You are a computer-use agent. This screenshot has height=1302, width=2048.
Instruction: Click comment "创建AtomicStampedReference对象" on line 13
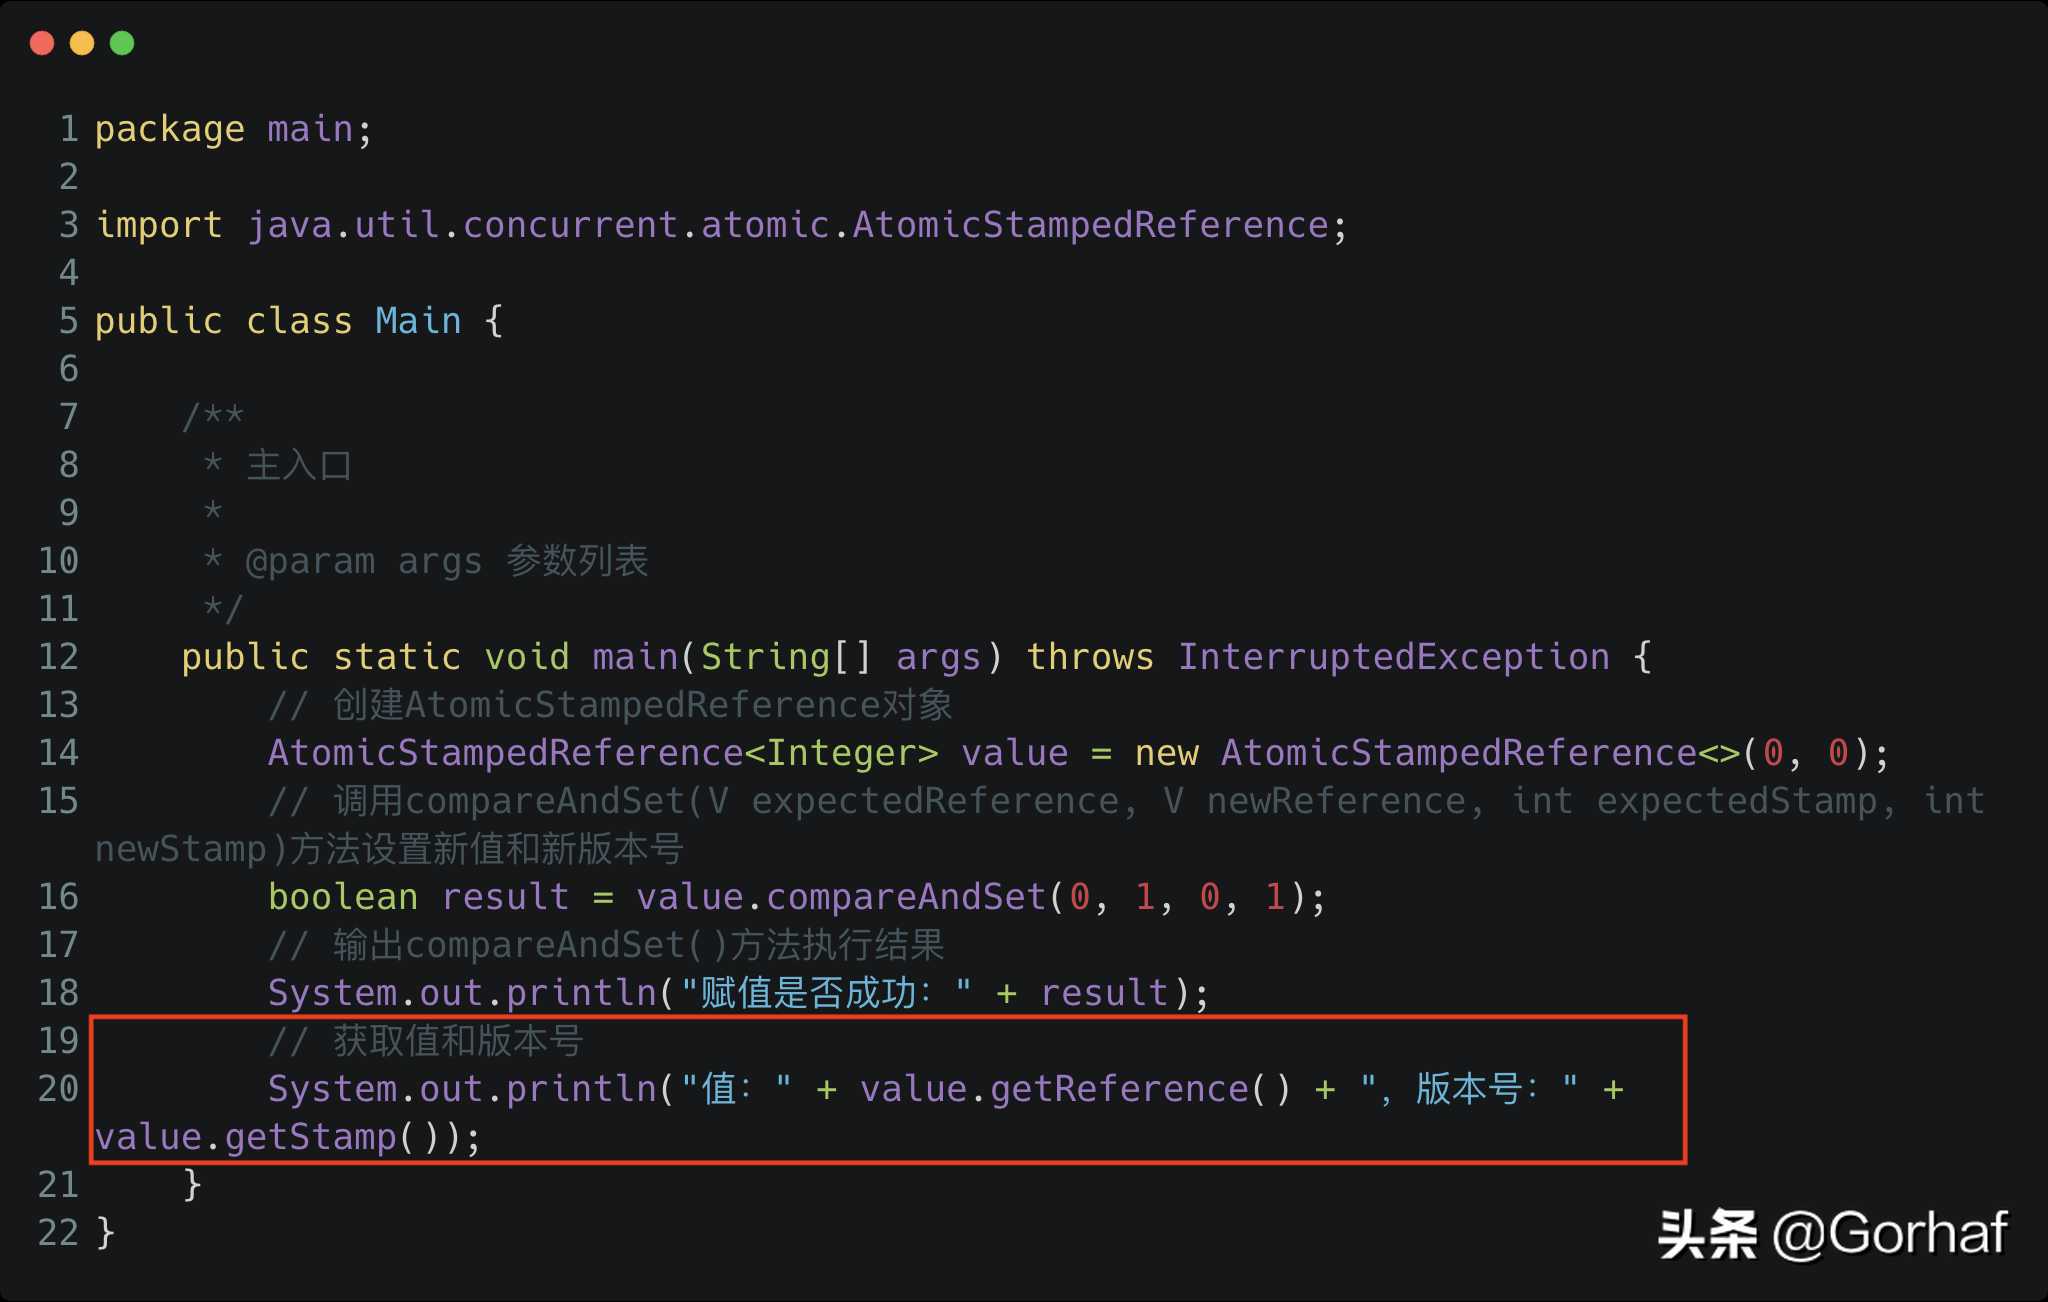[x=643, y=705]
